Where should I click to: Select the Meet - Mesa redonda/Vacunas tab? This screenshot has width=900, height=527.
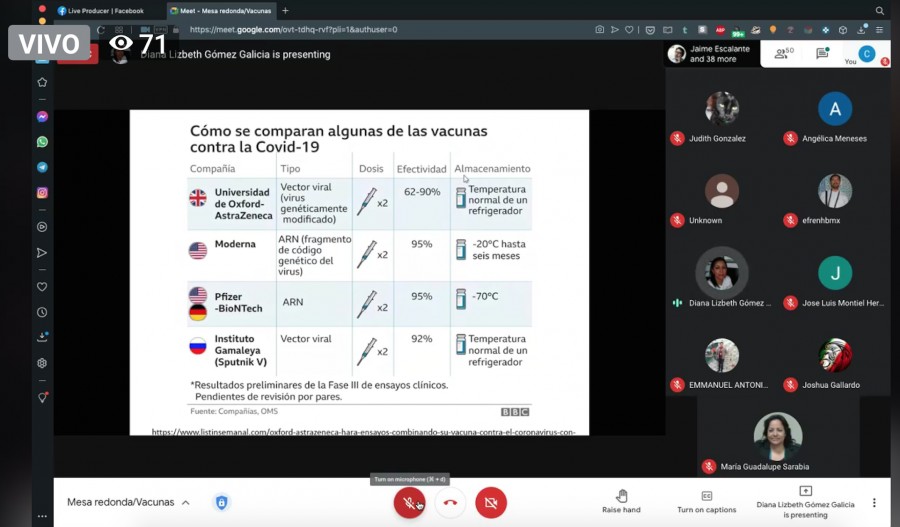coord(221,10)
